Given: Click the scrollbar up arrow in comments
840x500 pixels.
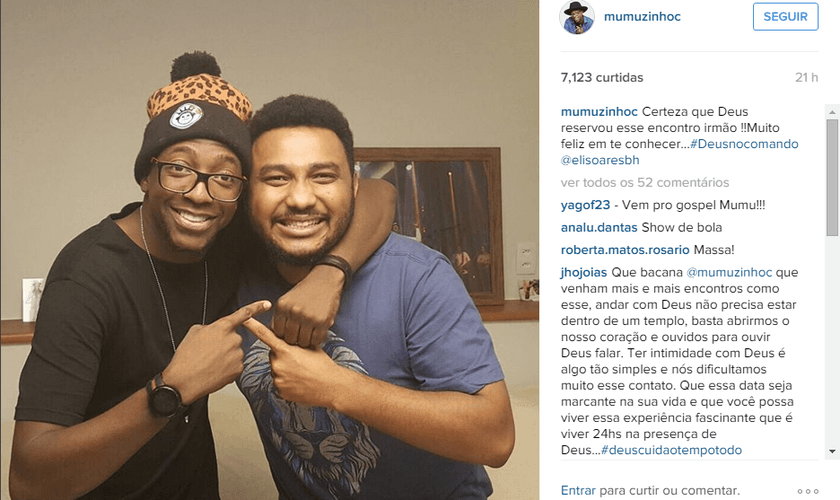Looking at the screenshot, I should click(832, 111).
